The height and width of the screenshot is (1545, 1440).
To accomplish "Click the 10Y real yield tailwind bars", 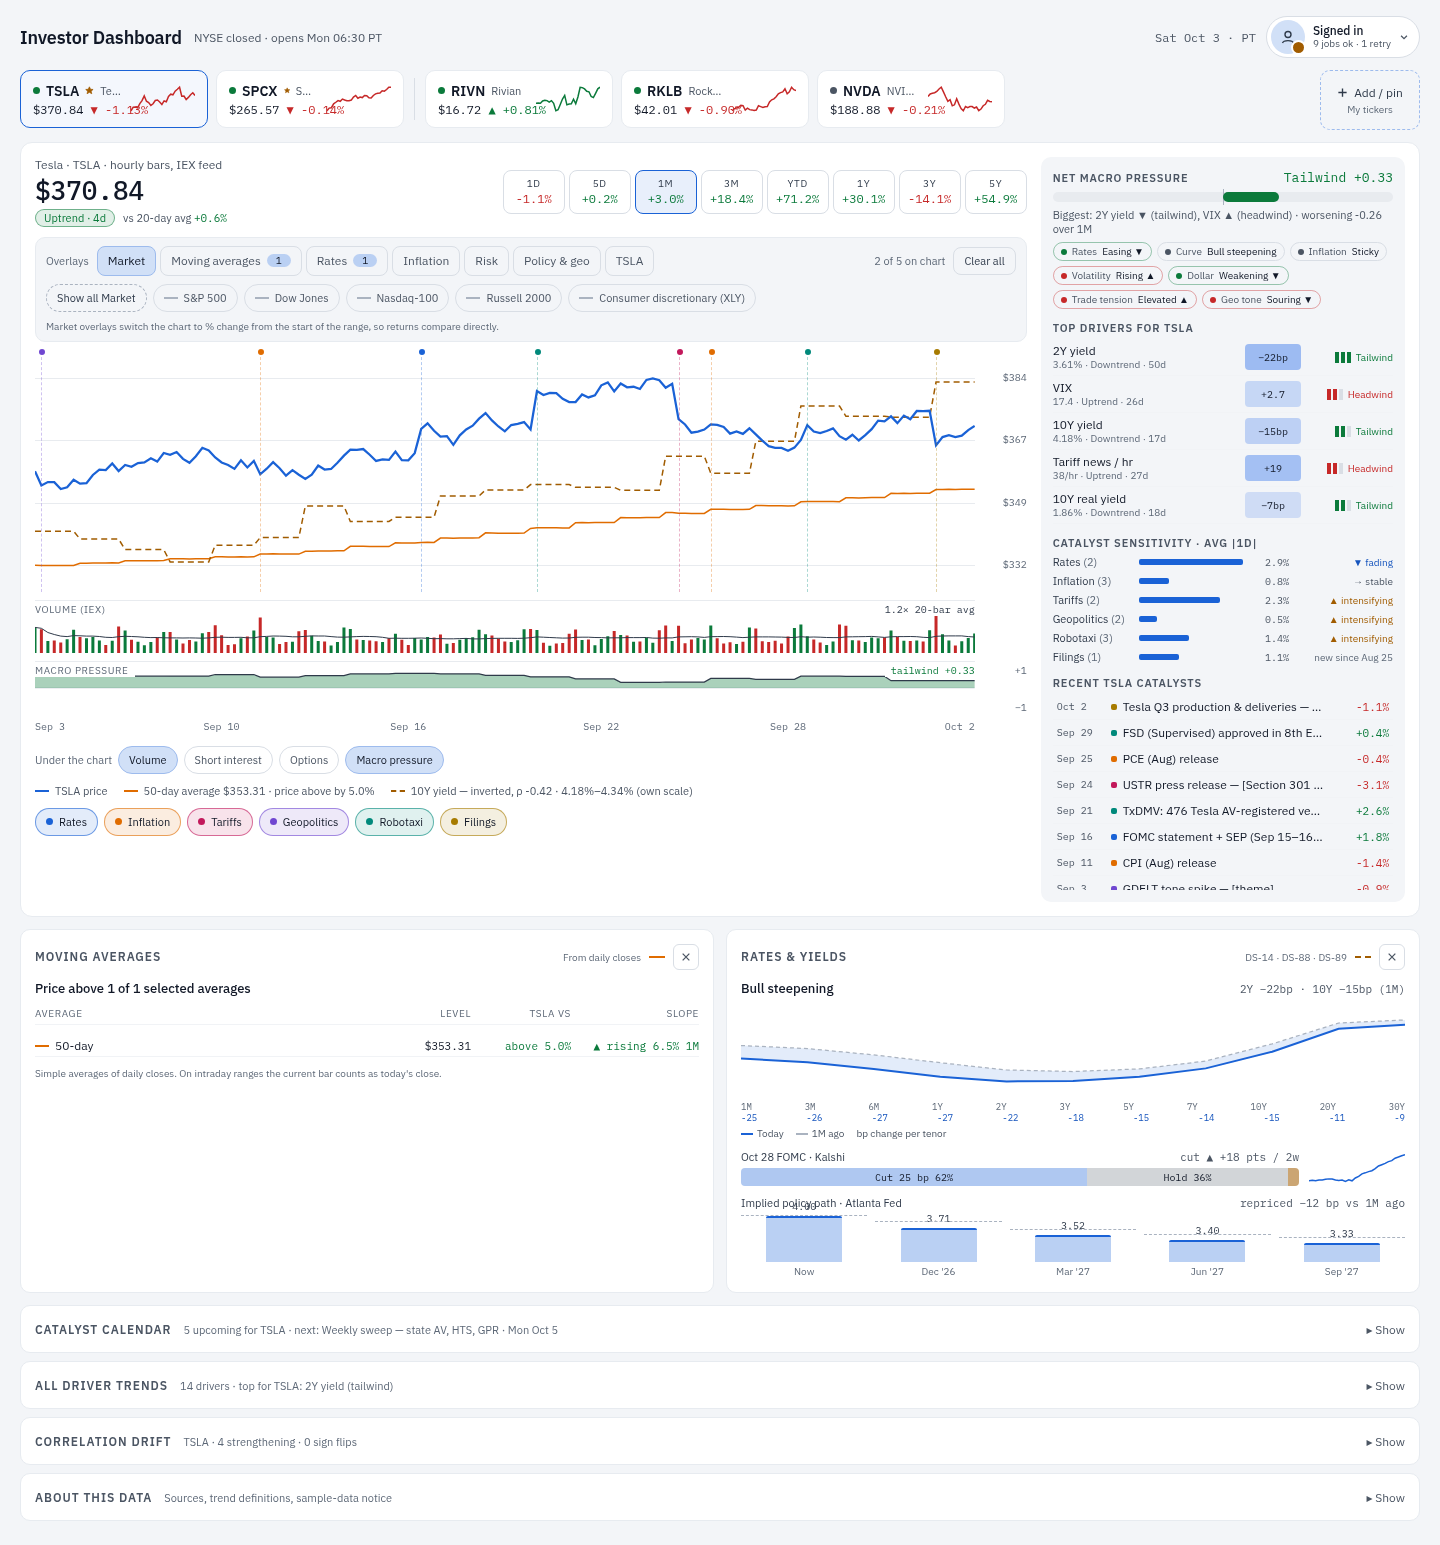I will point(1342,506).
